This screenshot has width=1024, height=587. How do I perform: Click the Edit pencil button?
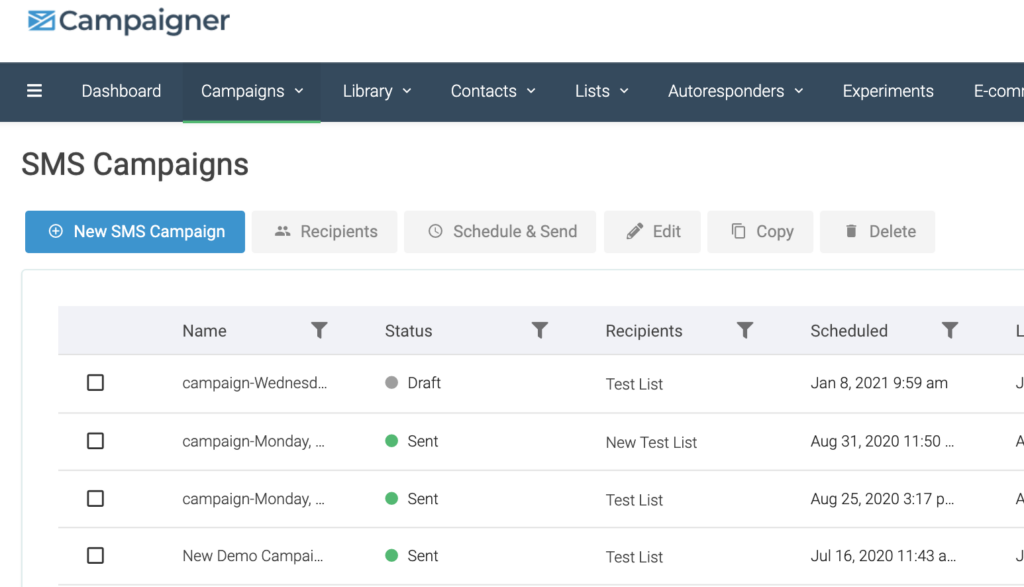coord(652,231)
